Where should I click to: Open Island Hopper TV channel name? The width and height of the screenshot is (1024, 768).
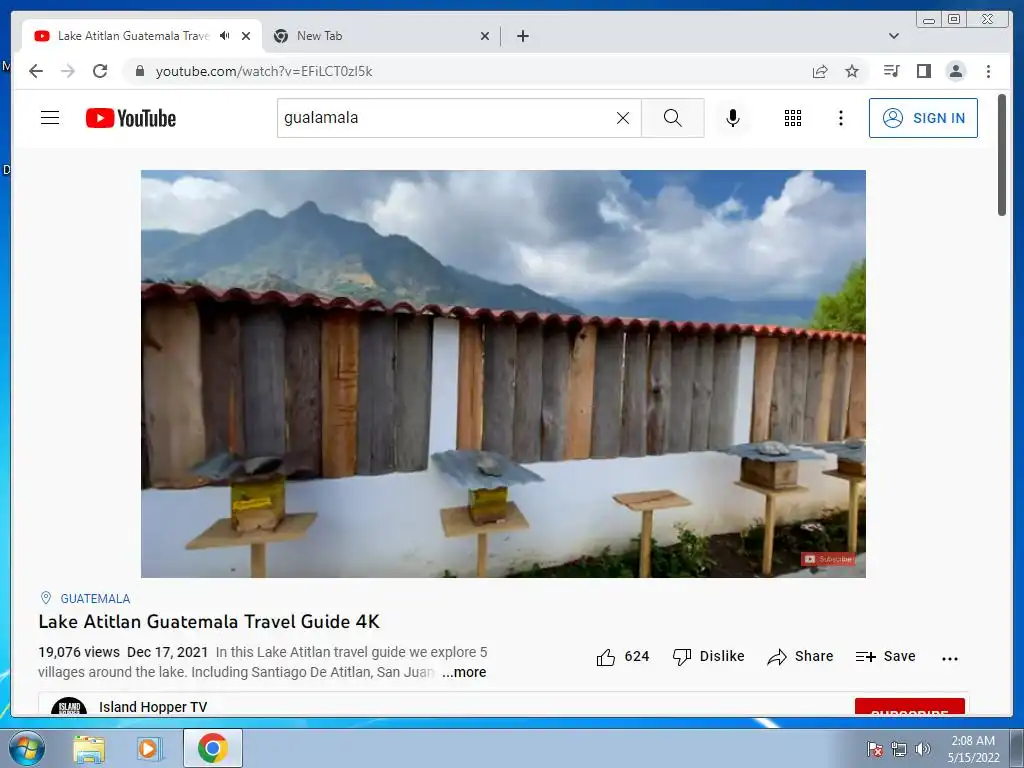pos(153,707)
